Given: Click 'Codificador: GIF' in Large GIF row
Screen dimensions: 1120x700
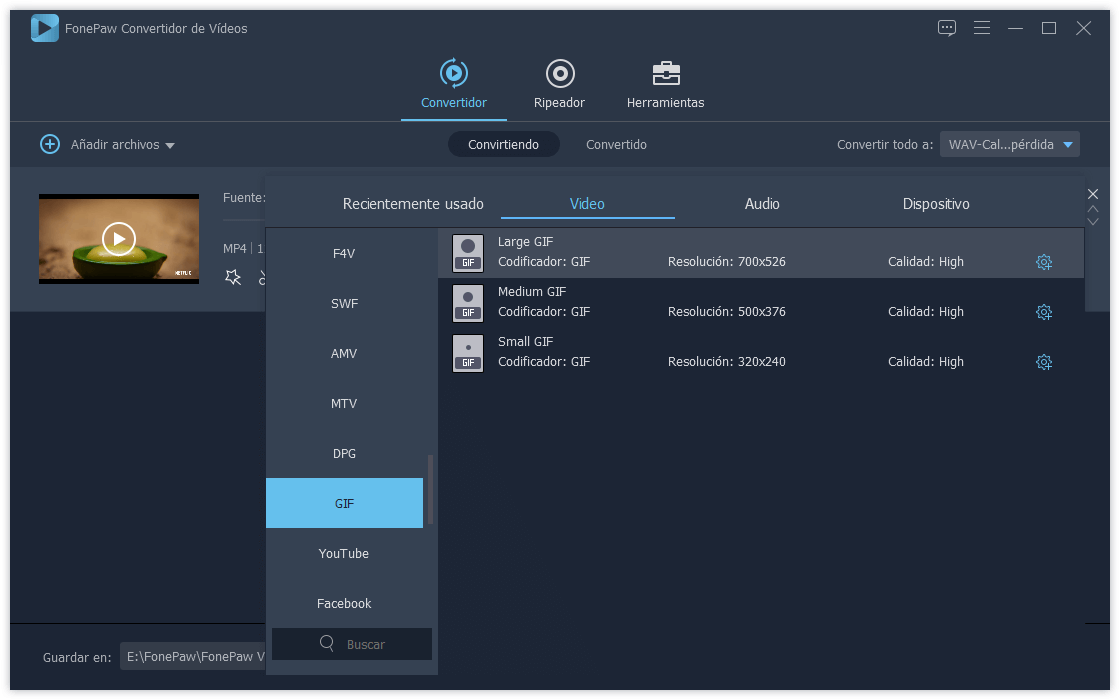Looking at the screenshot, I should [x=544, y=262].
